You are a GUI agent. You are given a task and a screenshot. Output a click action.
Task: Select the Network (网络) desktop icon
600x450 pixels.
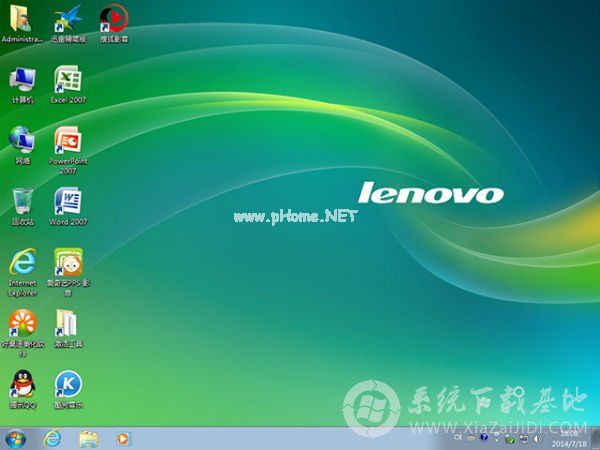[23, 146]
